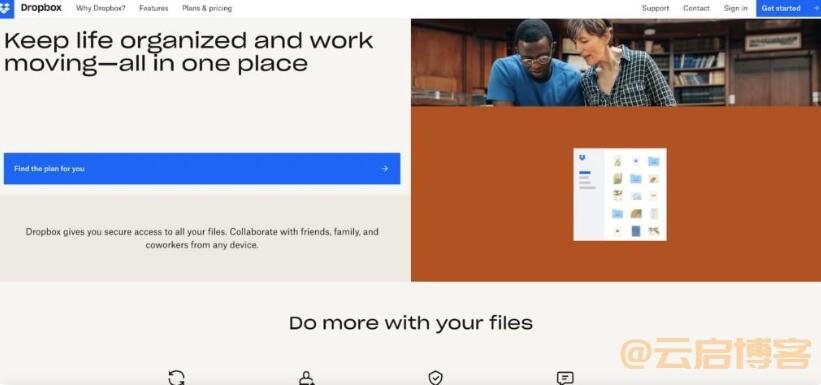Go to Plans & pricing page

click(207, 8)
